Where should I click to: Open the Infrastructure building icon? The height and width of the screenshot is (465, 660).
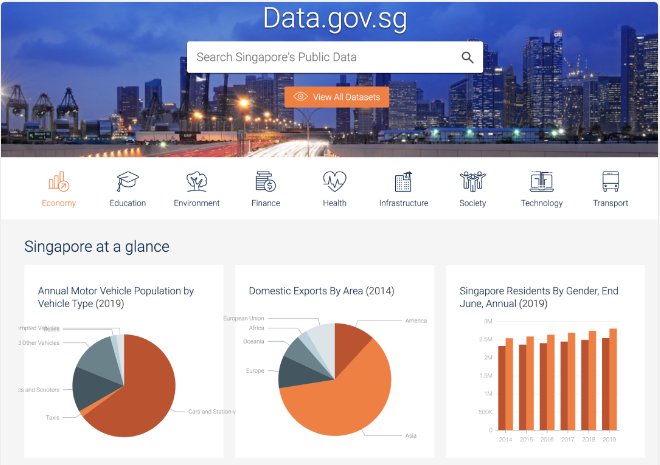403,181
